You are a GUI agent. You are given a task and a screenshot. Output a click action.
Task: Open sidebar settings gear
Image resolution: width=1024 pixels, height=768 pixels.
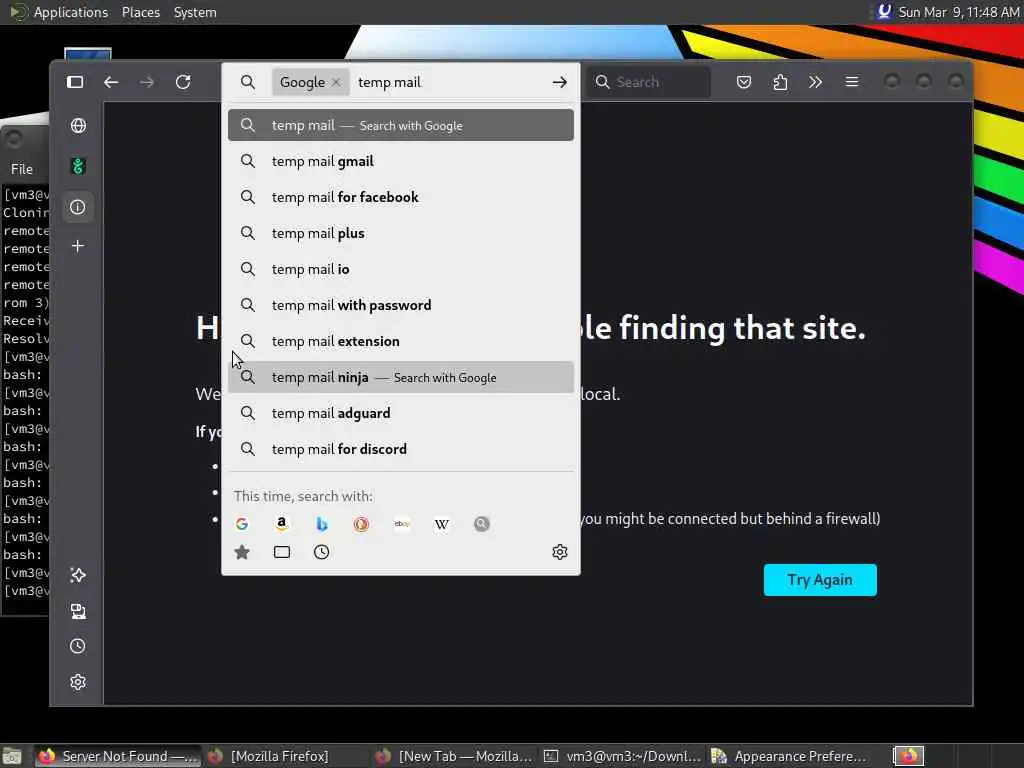pos(78,682)
